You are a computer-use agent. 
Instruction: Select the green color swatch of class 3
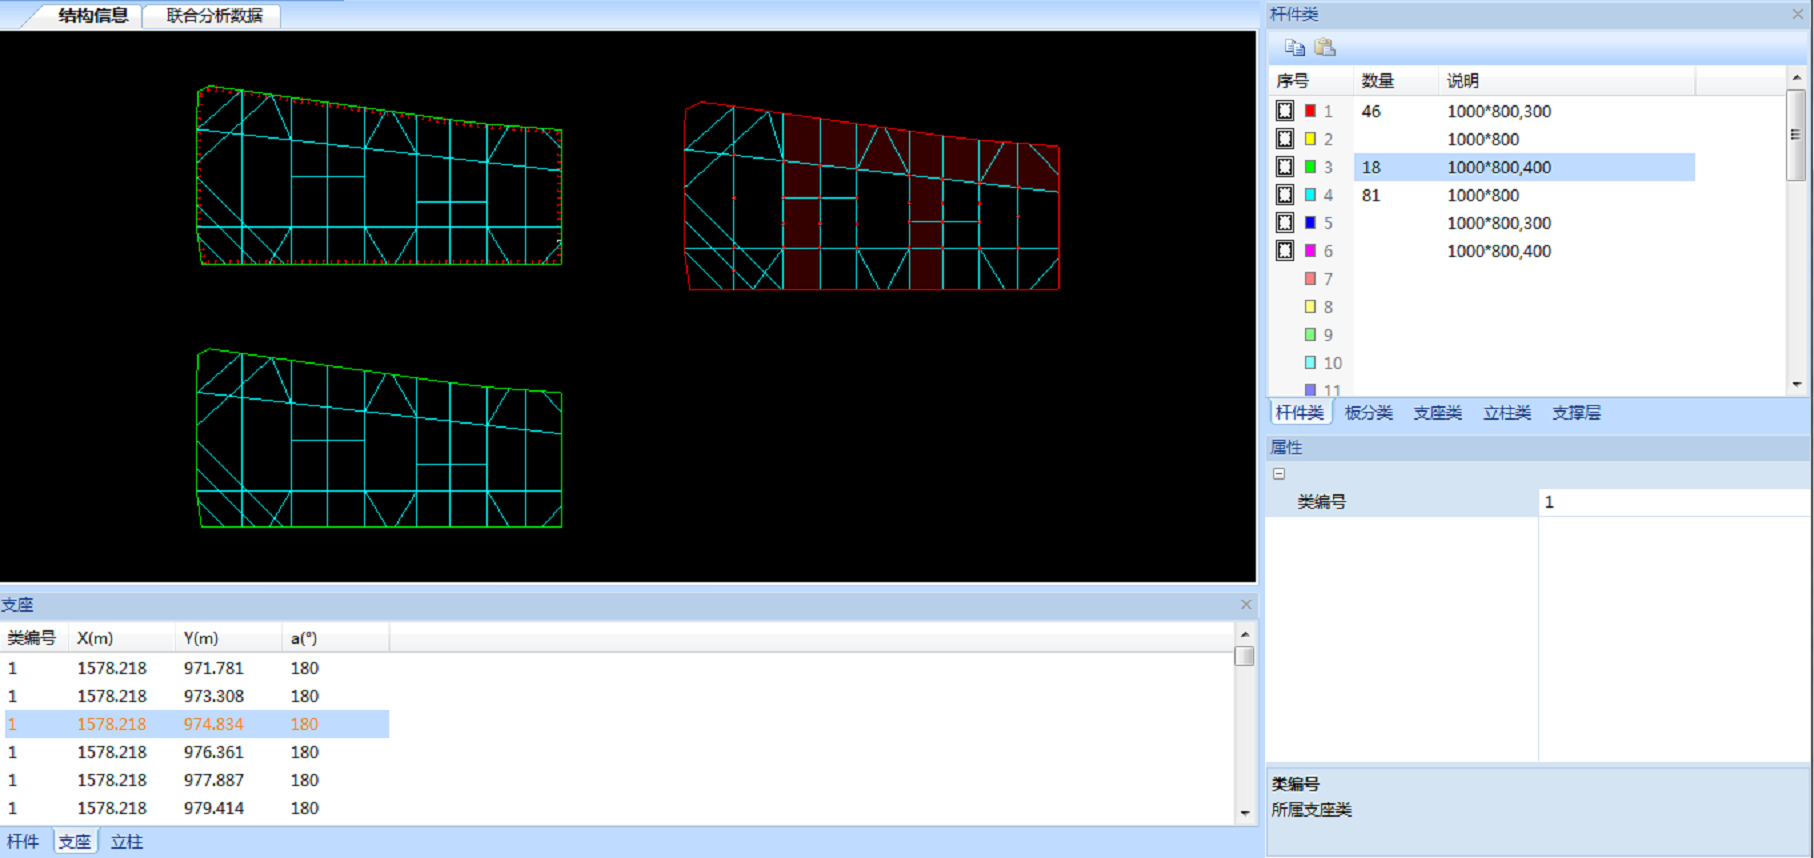1310,167
